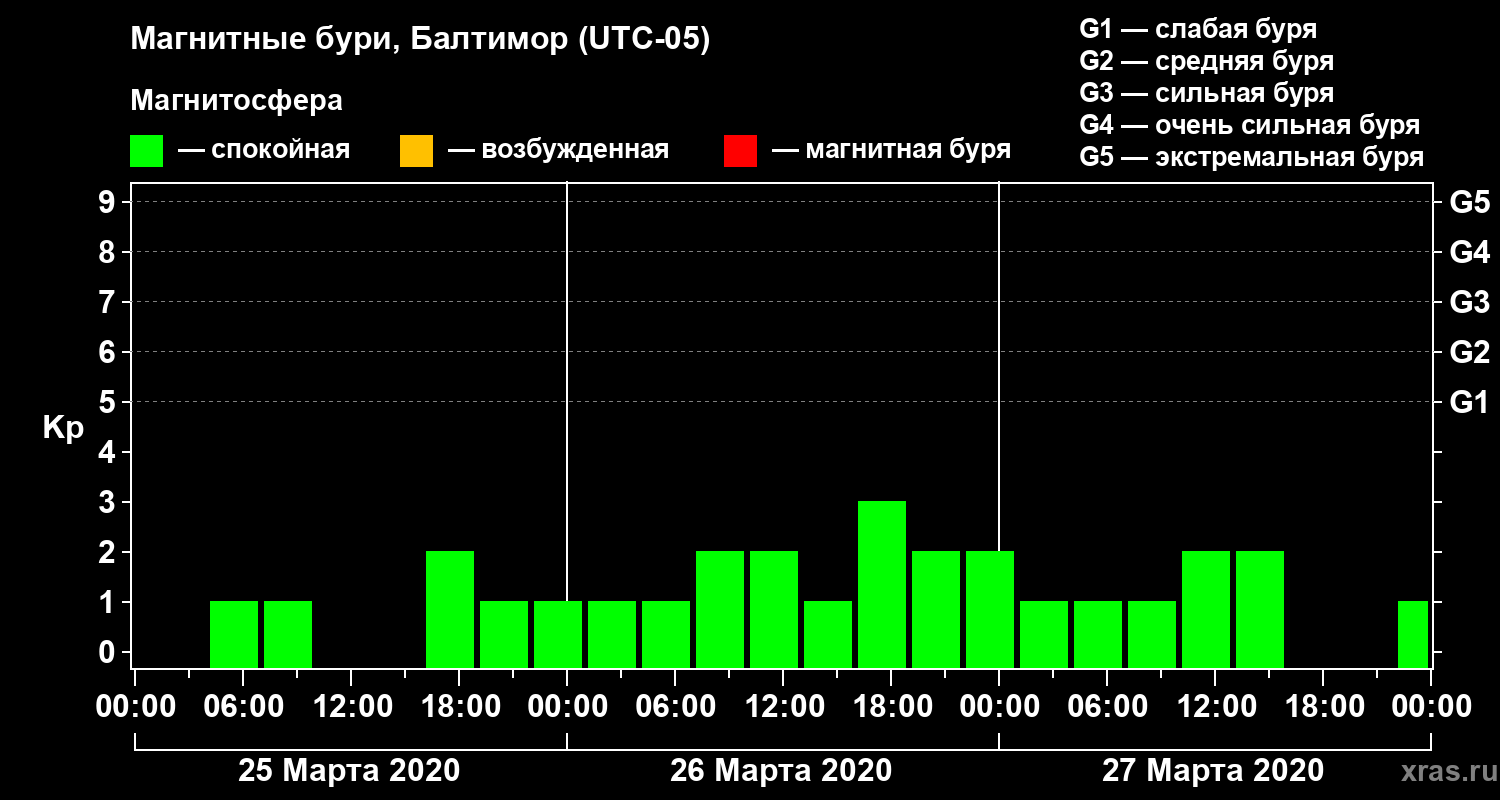
Task: Click the Kp axis value 9
Action: point(109,202)
